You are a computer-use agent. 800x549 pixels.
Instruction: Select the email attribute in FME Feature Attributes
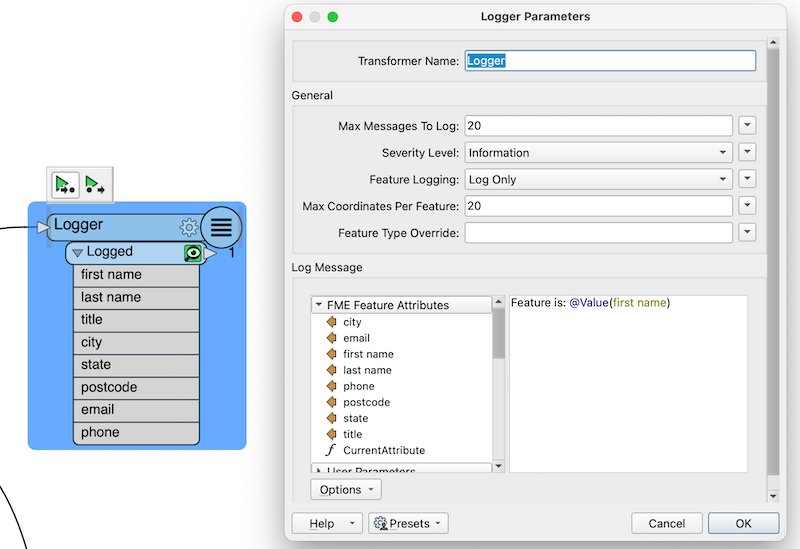click(x=356, y=338)
